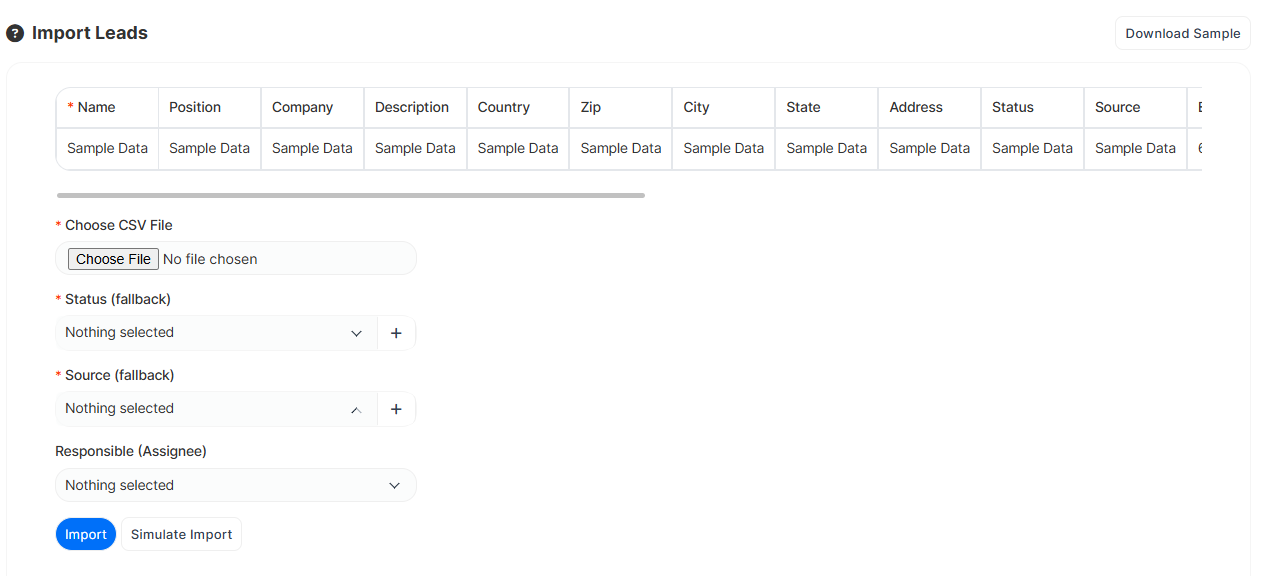Click the Simulate Import button
The width and height of the screenshot is (1275, 576).
[x=181, y=535]
